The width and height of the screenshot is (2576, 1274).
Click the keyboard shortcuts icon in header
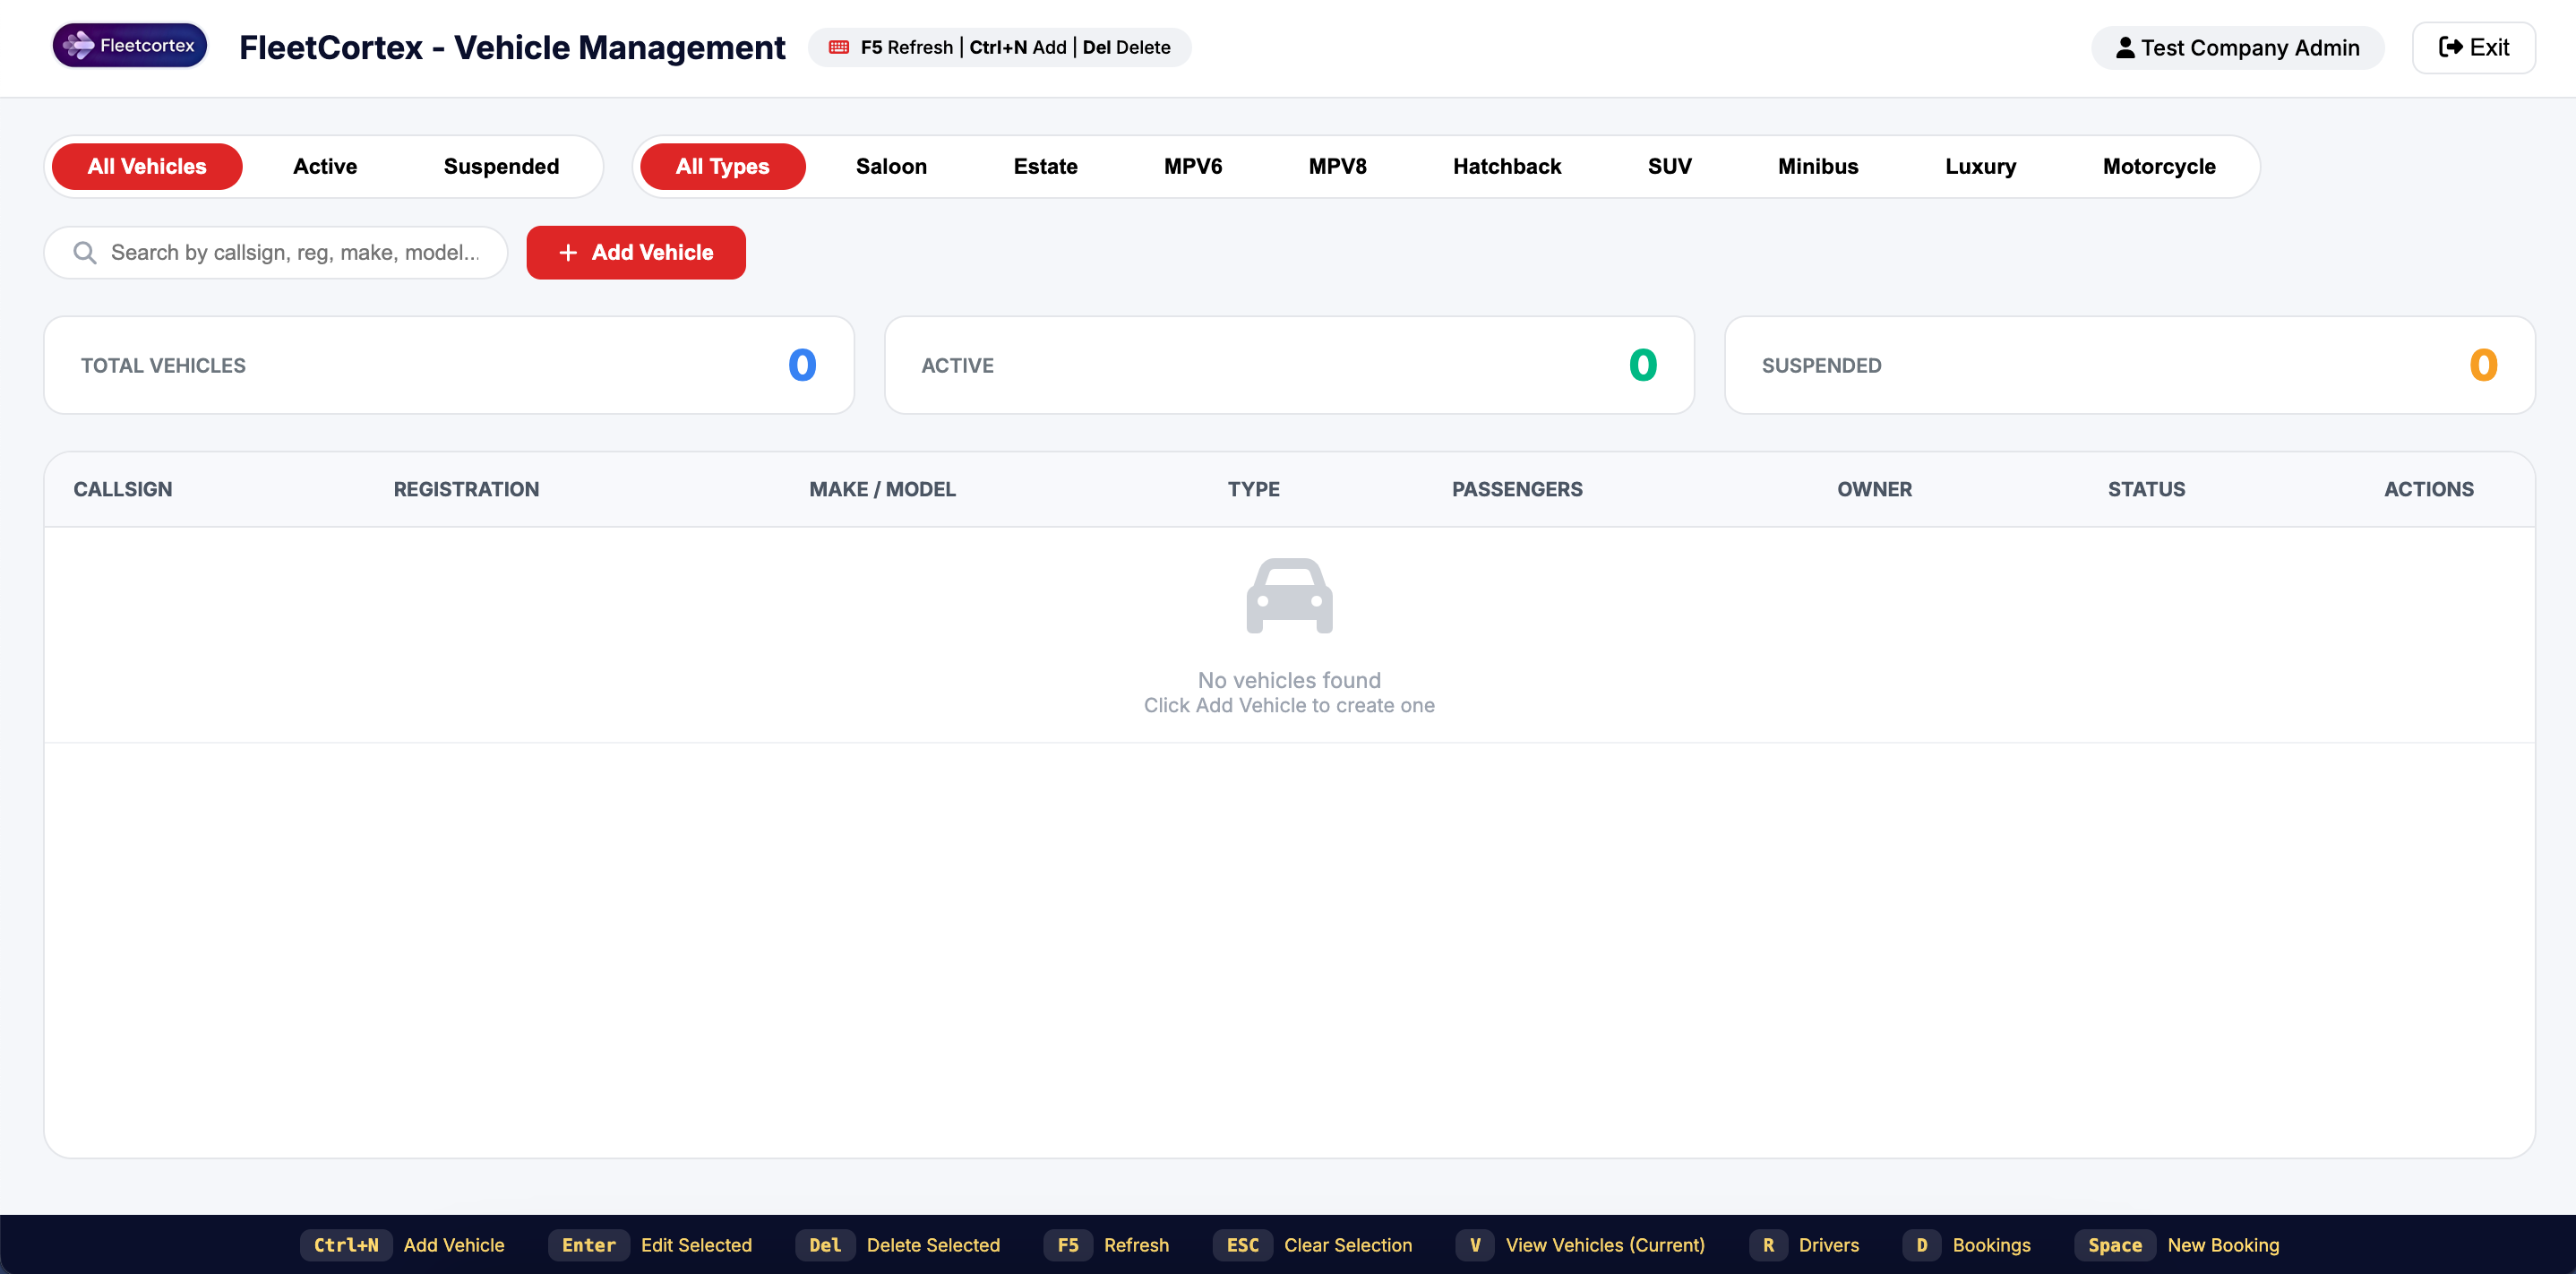[x=839, y=47]
